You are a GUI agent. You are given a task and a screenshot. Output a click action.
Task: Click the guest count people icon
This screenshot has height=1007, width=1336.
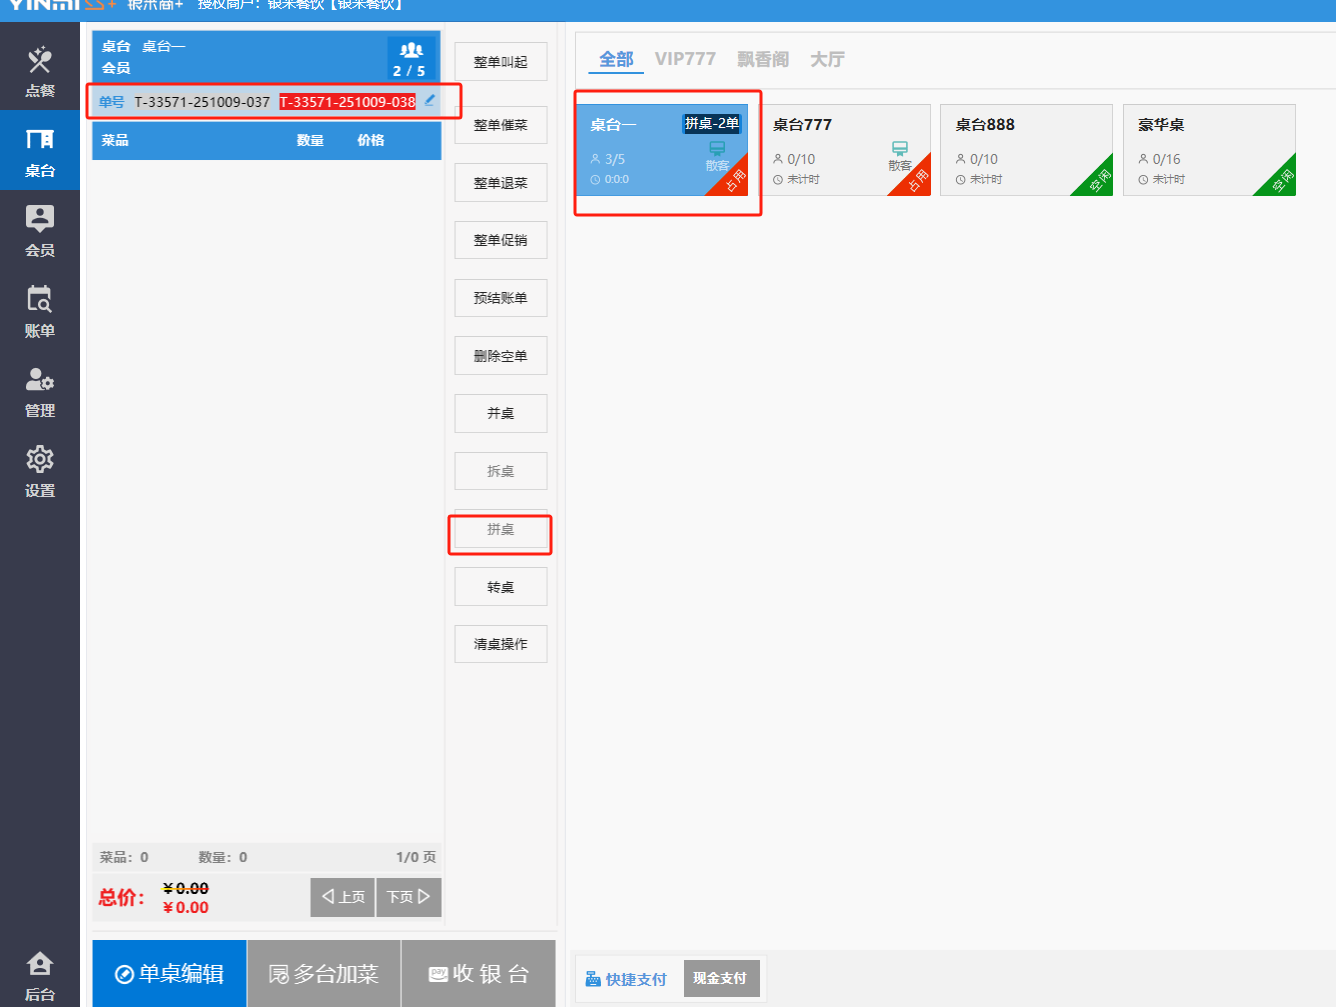pos(410,50)
